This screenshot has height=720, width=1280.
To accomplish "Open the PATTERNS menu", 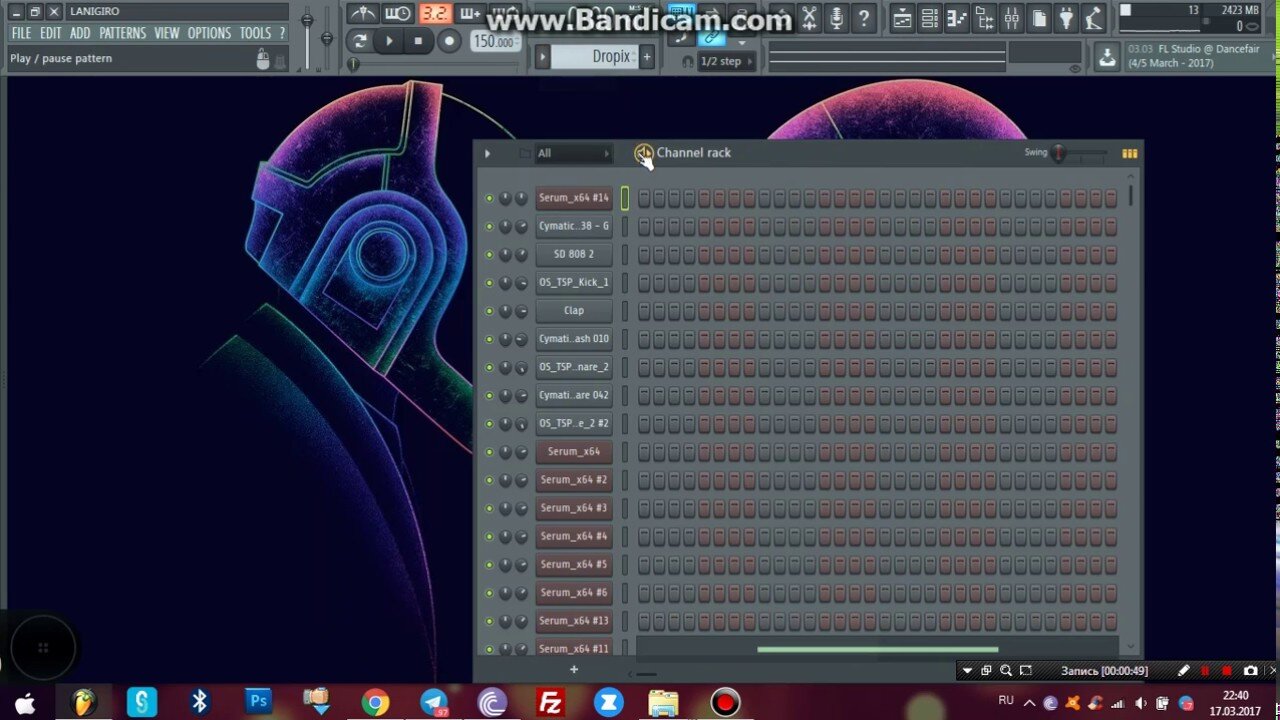I will click(122, 33).
